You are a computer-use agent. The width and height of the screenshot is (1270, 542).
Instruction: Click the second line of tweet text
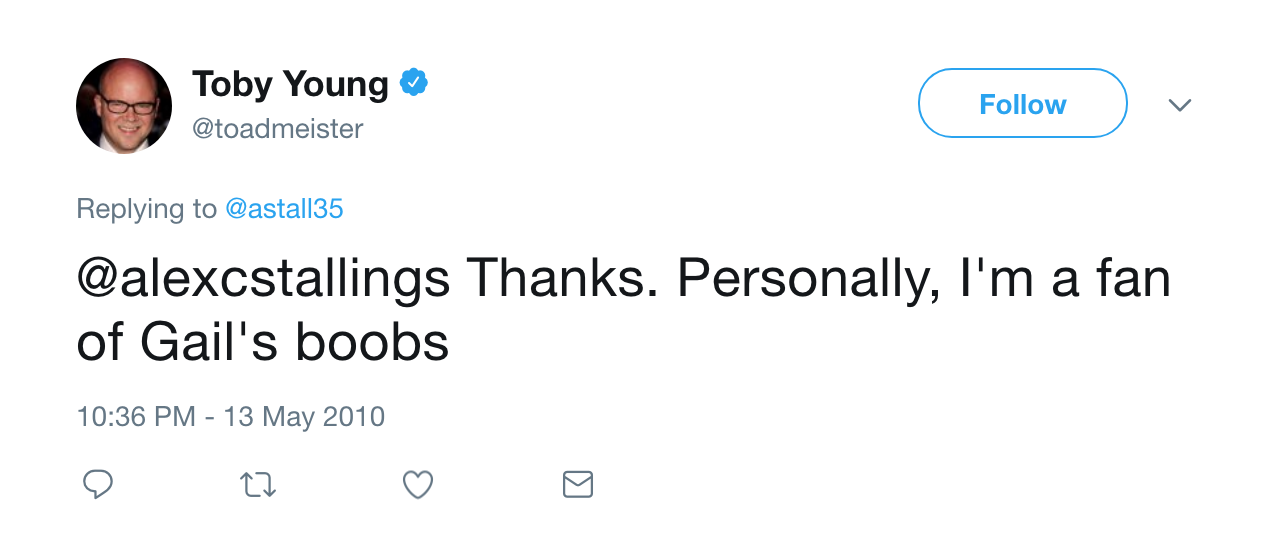263,343
